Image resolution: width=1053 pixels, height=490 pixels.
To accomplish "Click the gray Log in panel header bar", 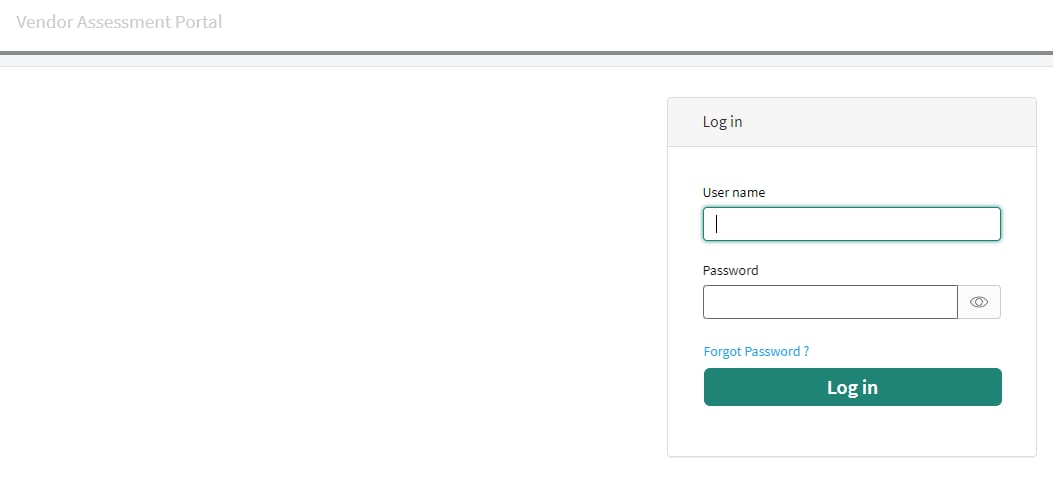I will (852, 122).
